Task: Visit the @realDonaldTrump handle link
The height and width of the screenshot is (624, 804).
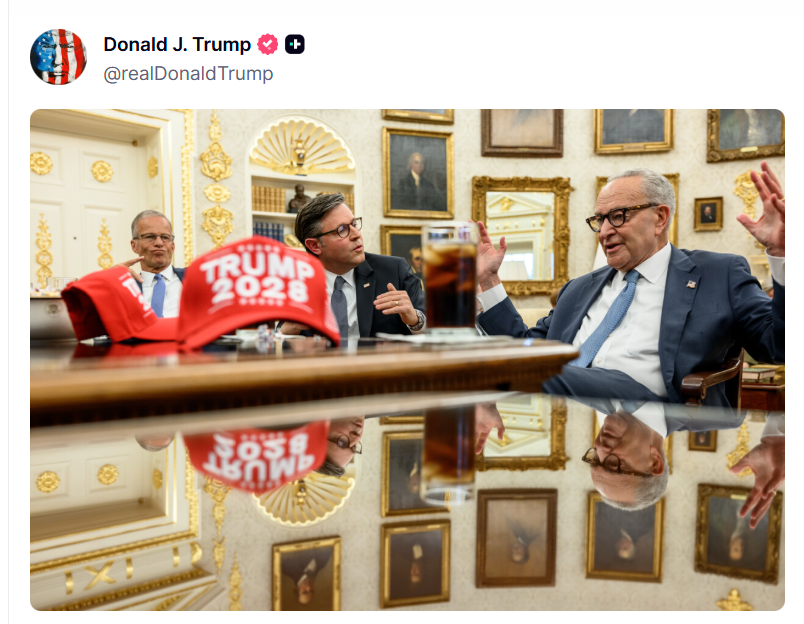Action: [188, 73]
